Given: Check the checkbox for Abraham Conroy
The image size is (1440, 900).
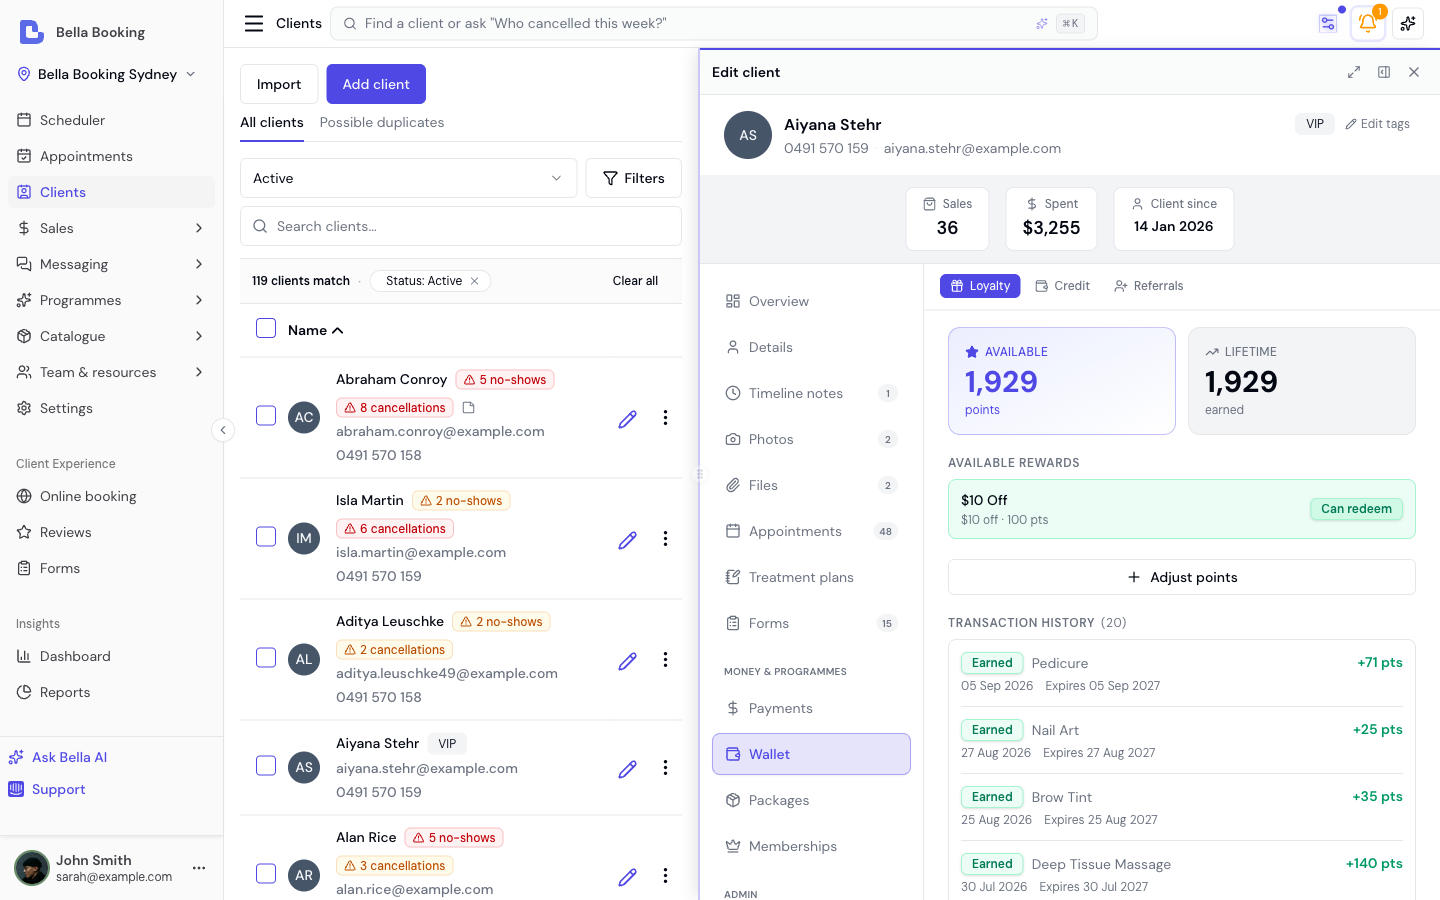Looking at the screenshot, I should click(266, 416).
